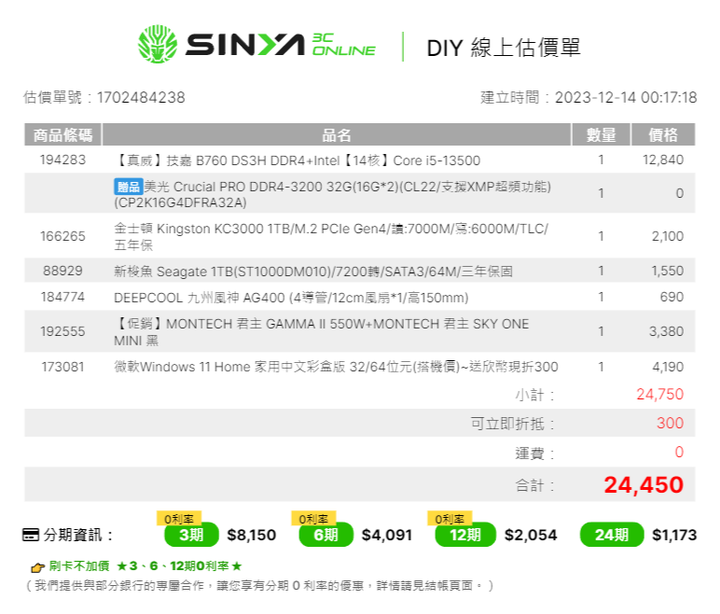Click the 小計 amount 24,750
Screen dimensions: 720x614
tap(660, 394)
